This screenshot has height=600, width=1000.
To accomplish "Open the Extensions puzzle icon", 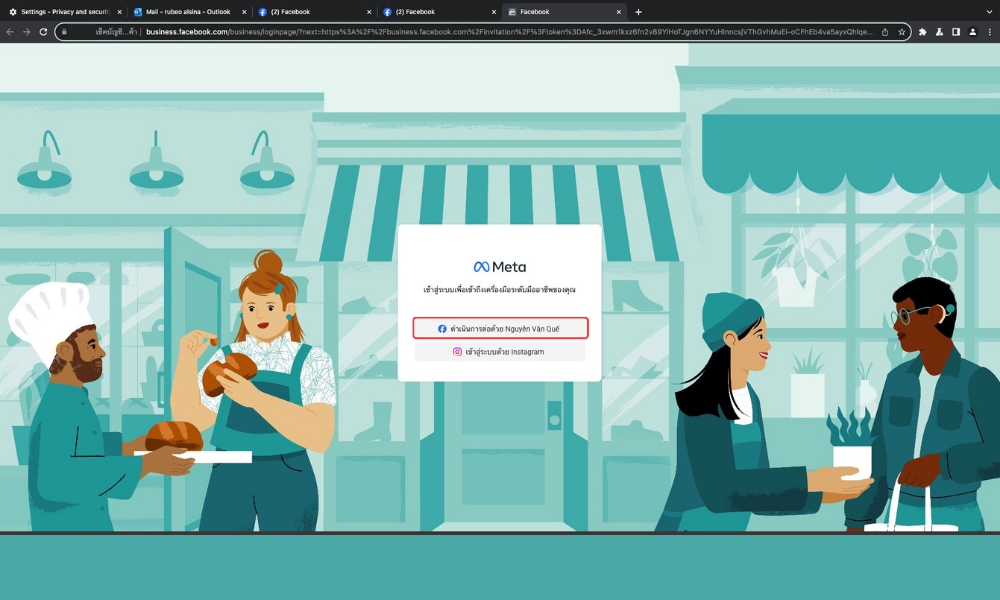I will point(922,32).
